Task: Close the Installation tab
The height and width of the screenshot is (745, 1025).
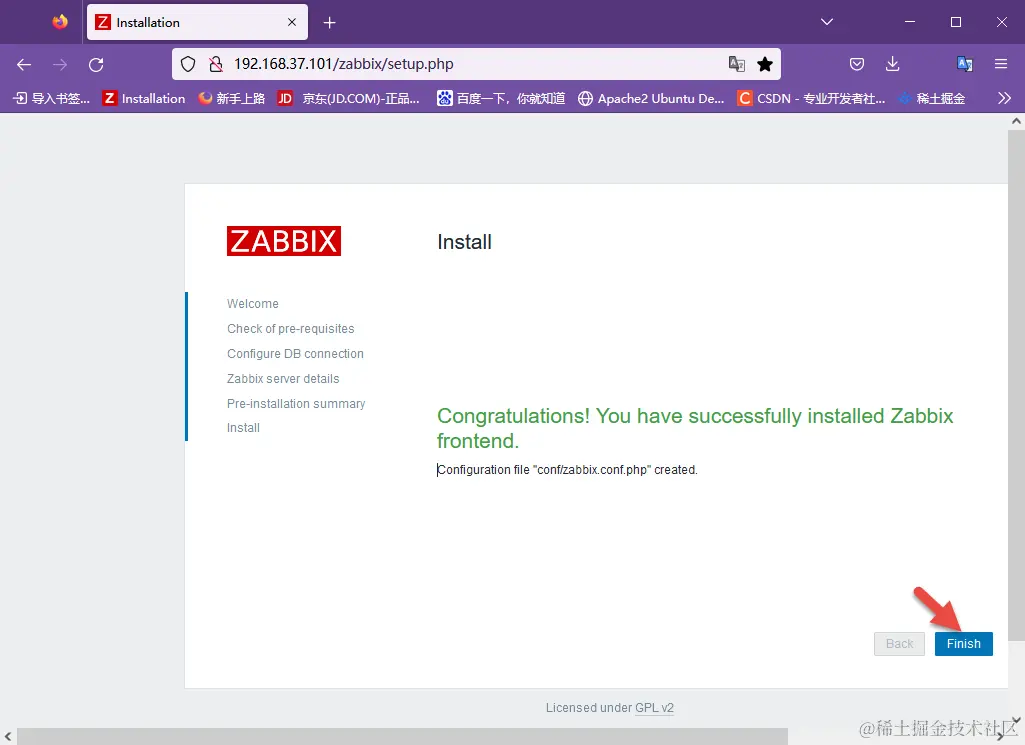Action: point(292,22)
